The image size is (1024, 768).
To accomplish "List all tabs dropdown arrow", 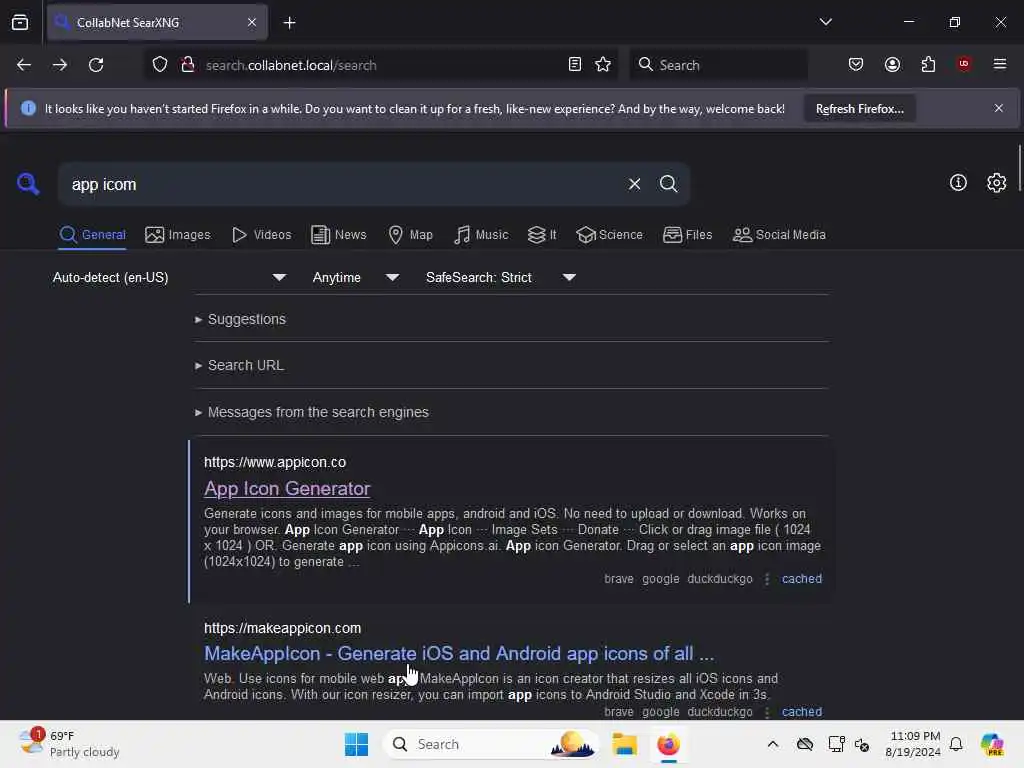I will click(x=825, y=22).
